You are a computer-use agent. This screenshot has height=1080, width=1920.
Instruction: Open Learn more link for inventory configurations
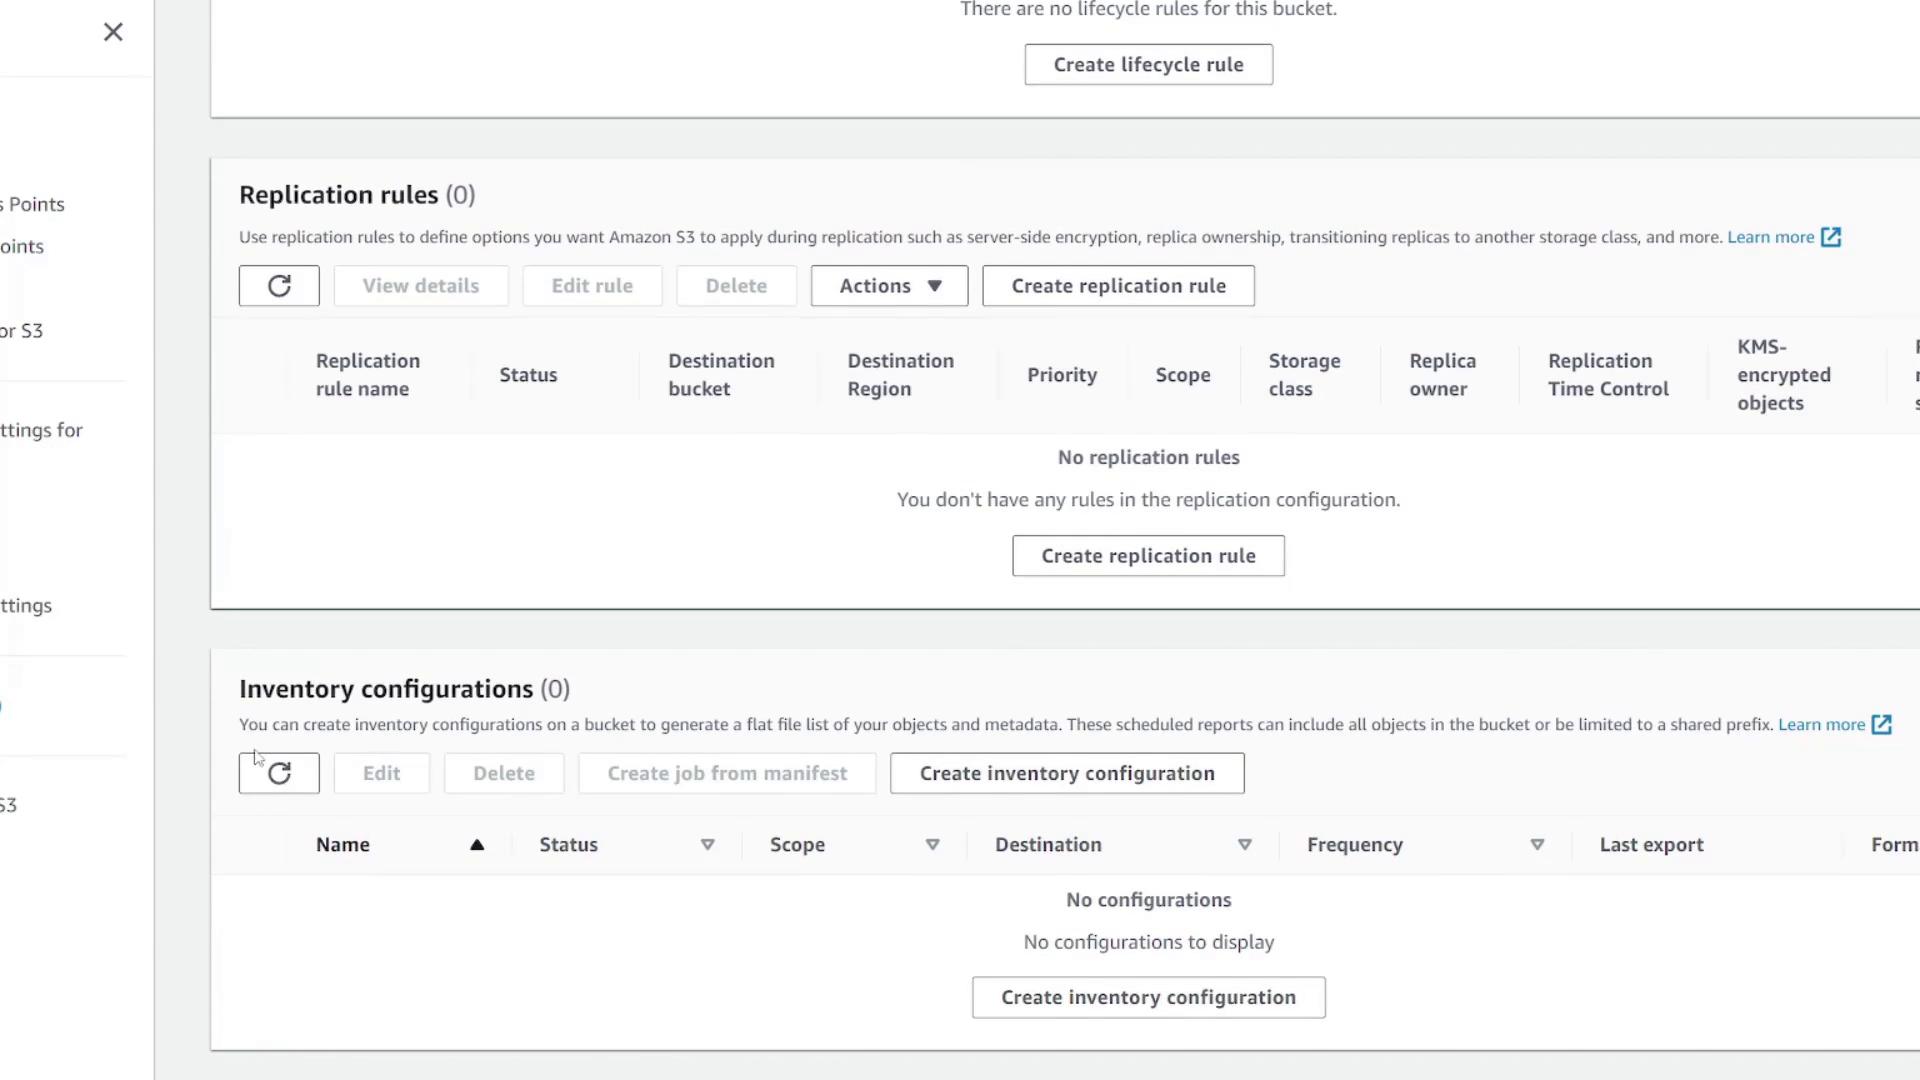pyautogui.click(x=1821, y=725)
